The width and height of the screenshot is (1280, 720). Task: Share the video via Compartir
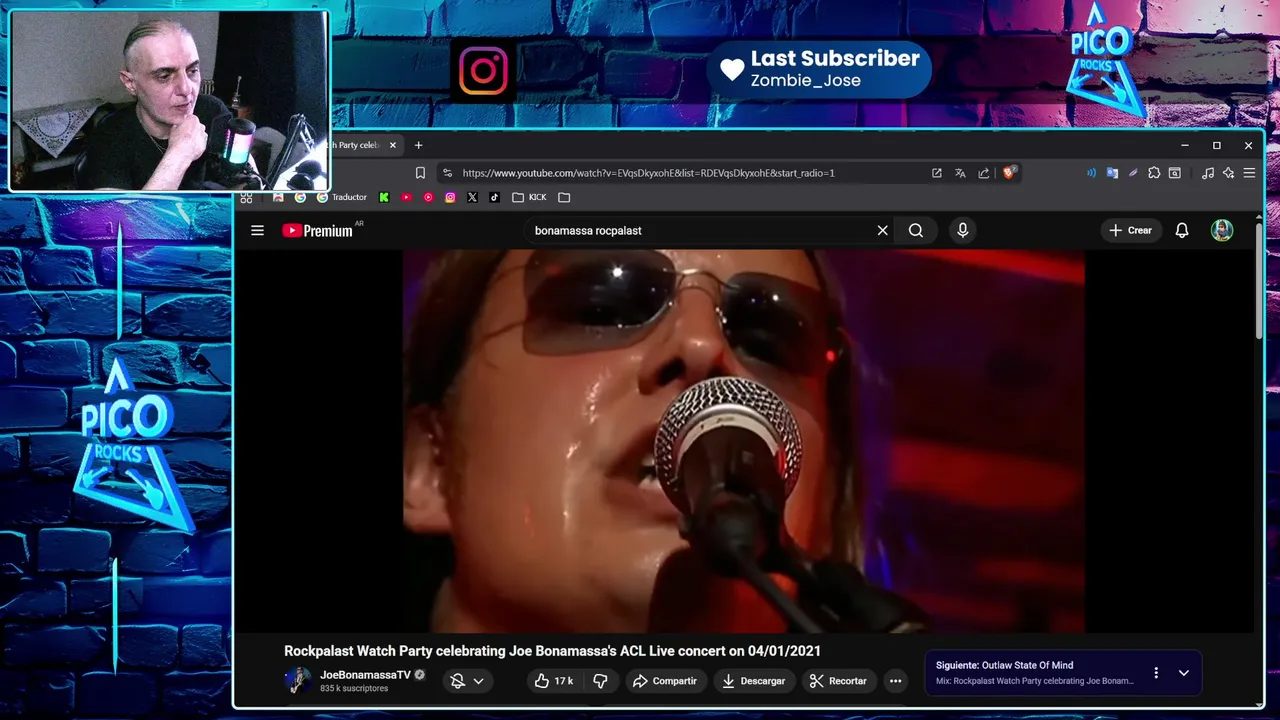(665, 681)
